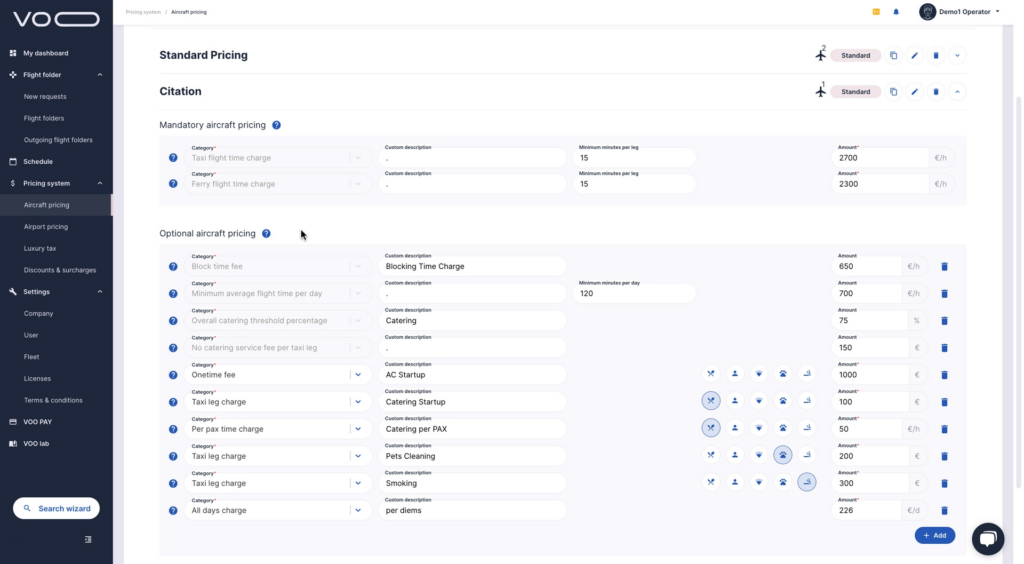Click help icon next to Mandatory aircraft pricing

[276, 125]
